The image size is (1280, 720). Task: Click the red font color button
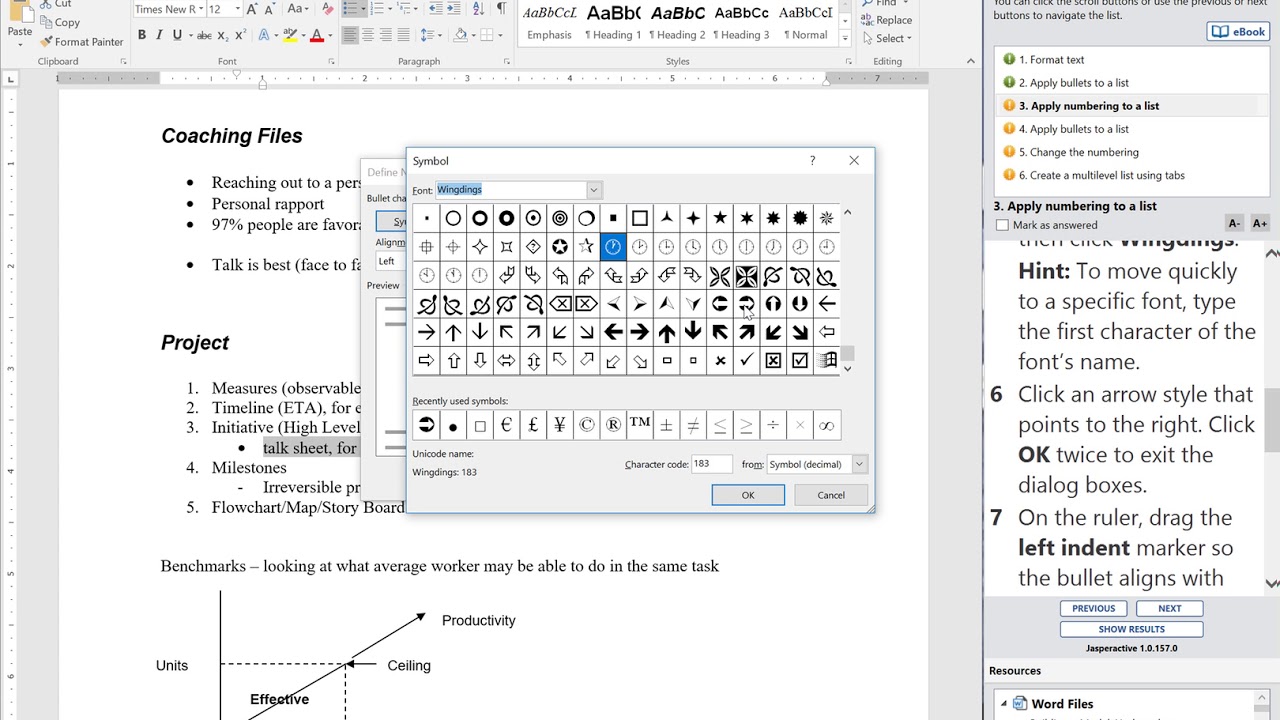click(316, 35)
